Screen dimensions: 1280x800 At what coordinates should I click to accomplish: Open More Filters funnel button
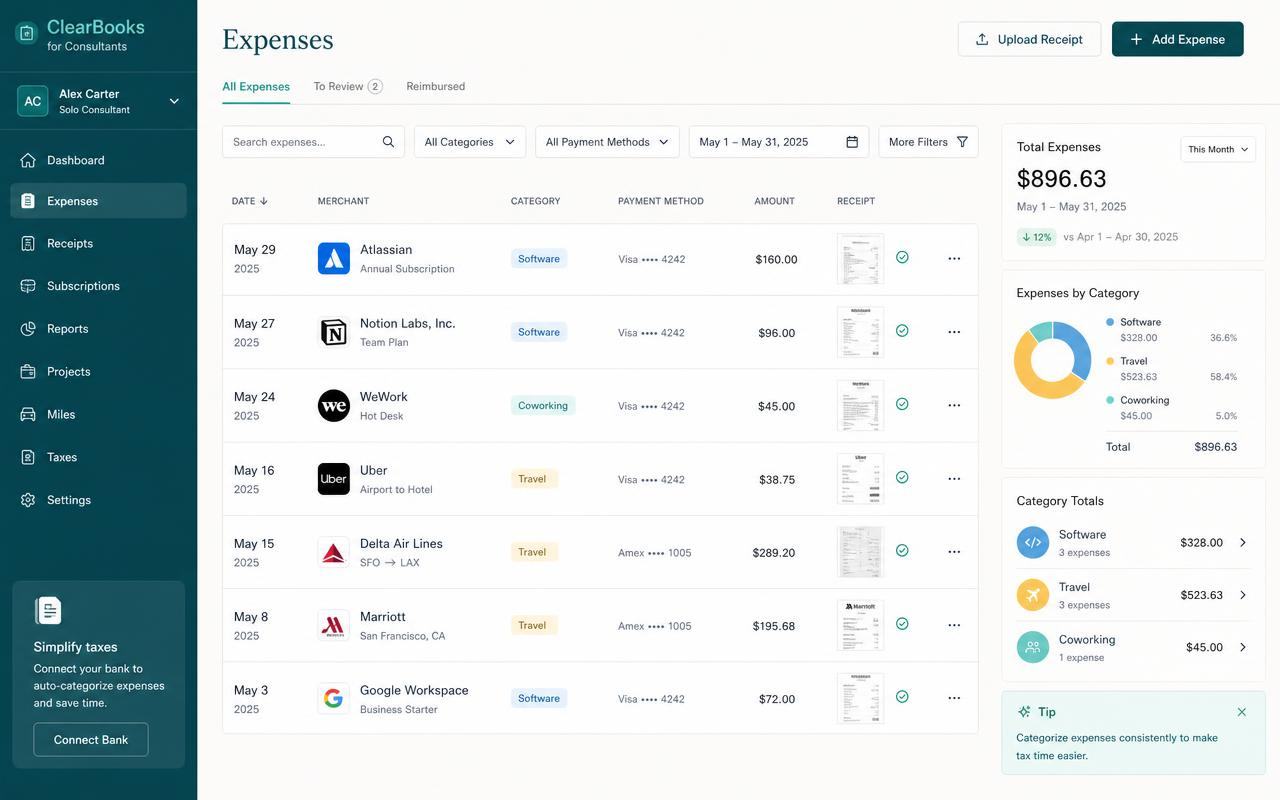point(928,142)
